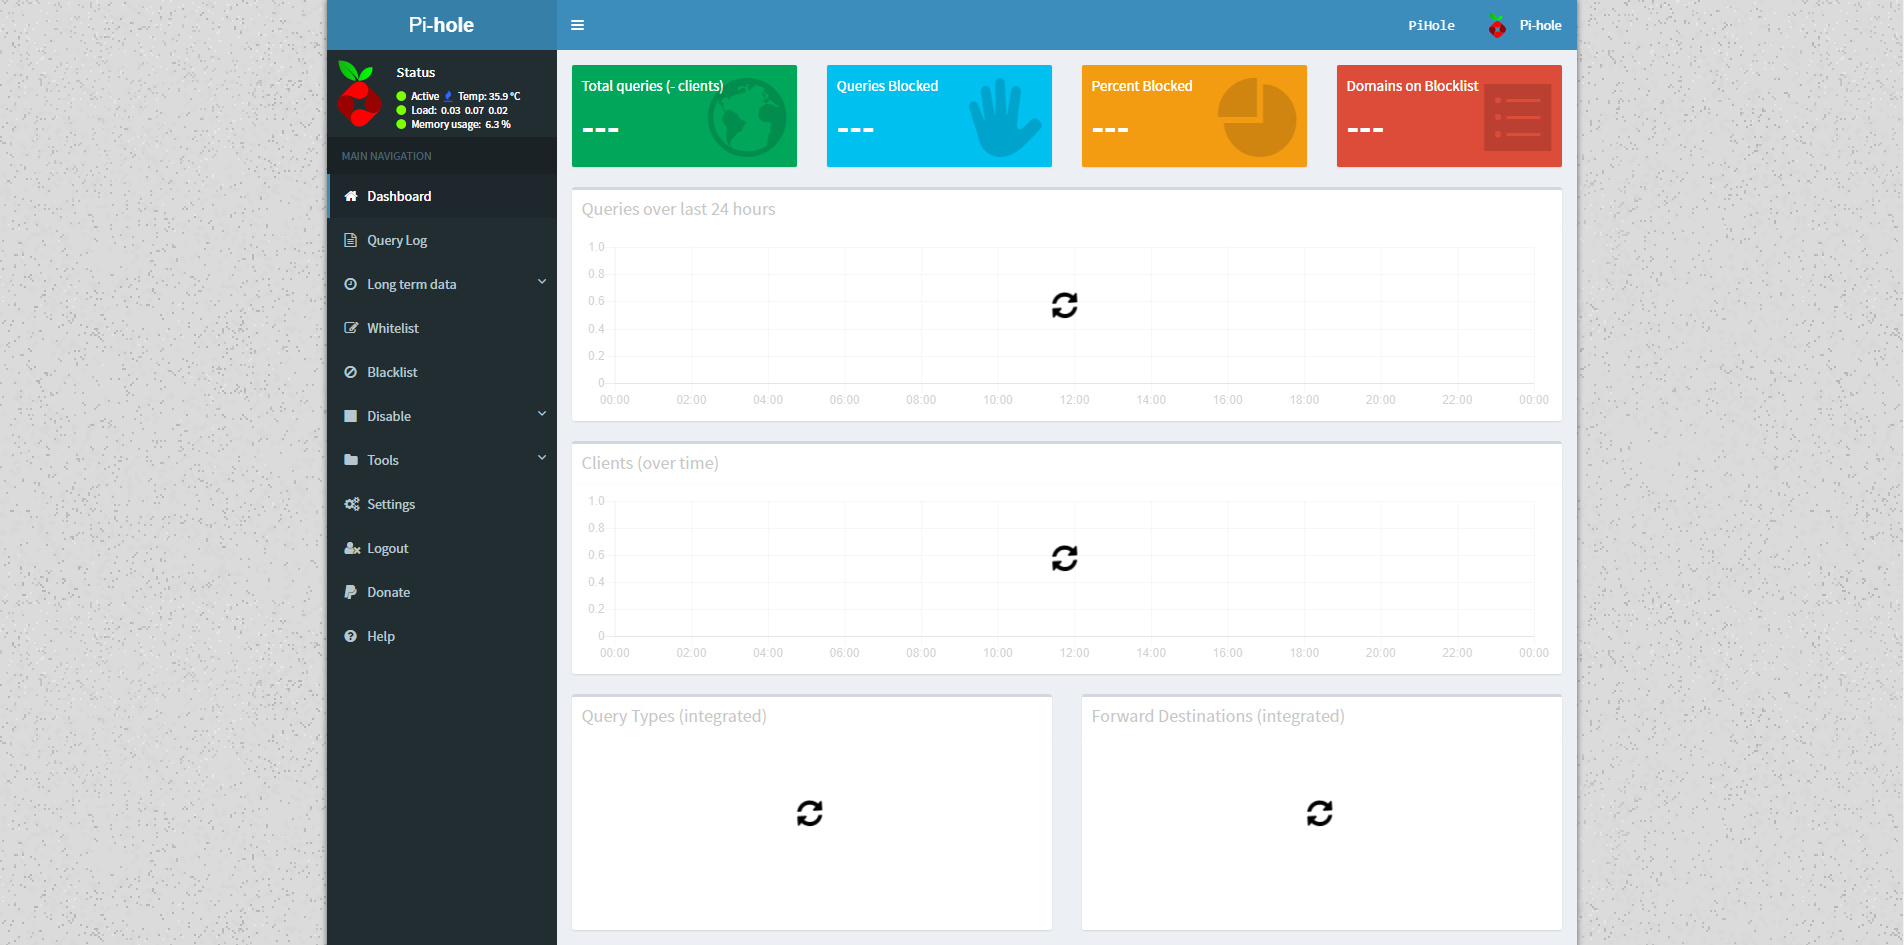Viewport: 1904px width, 945px height.
Task: Select the Help menu item
Action: point(380,636)
